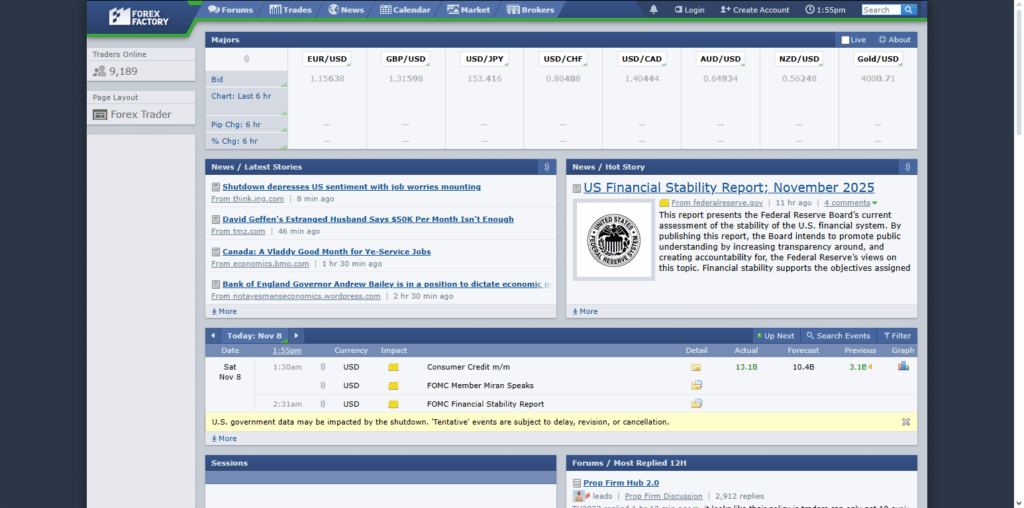Click the Create Account link

click(x=755, y=10)
